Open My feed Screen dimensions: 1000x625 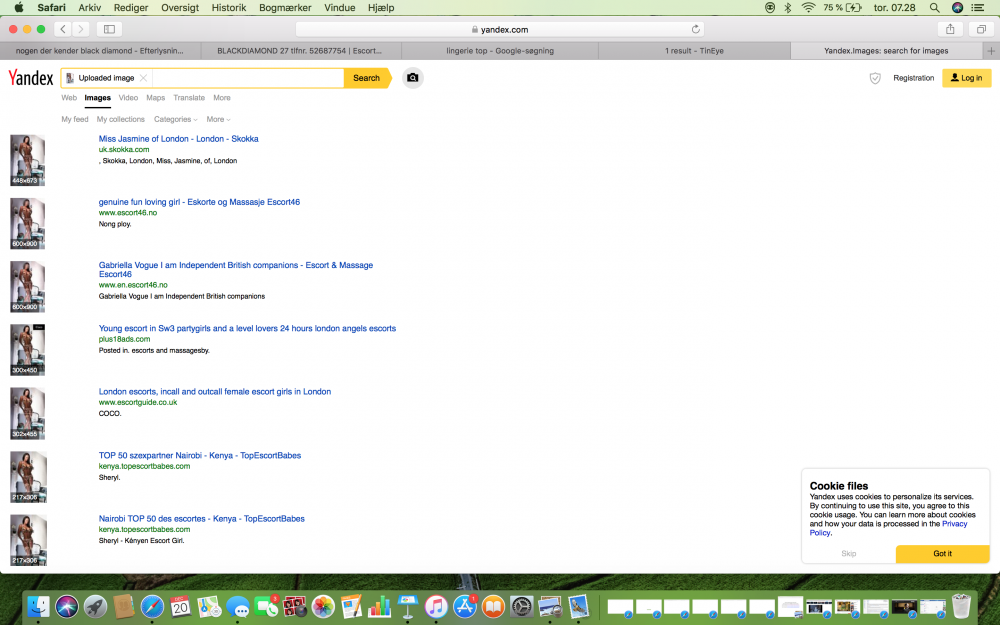[x=75, y=119]
